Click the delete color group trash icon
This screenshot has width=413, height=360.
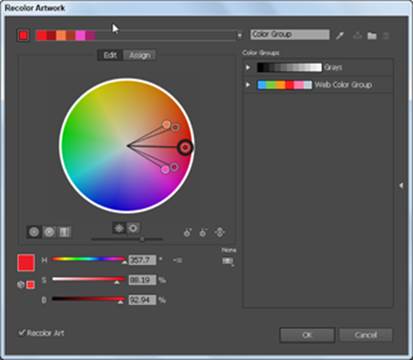[x=386, y=35]
